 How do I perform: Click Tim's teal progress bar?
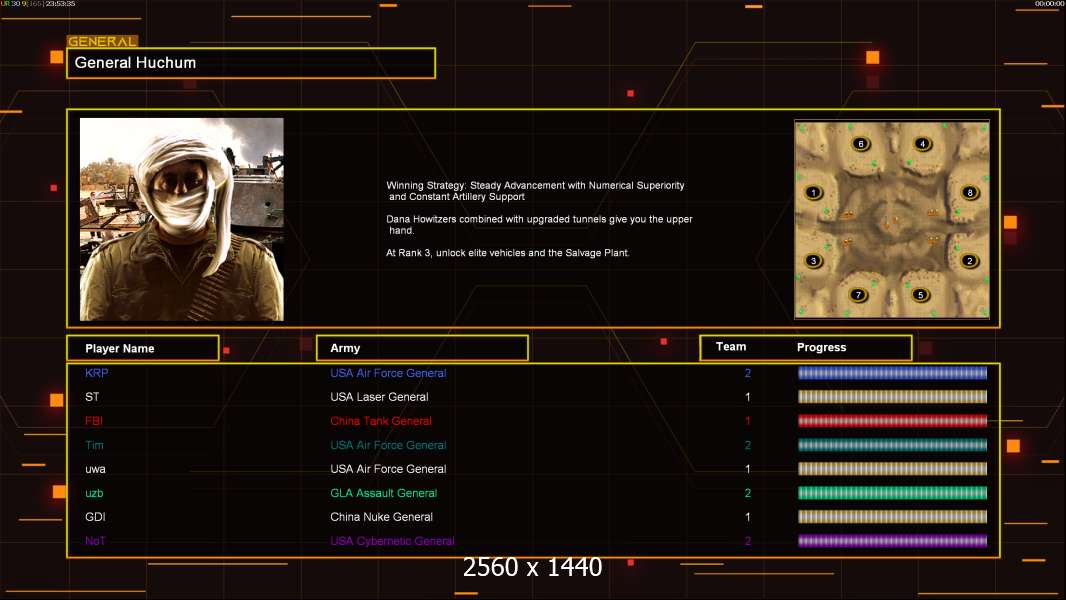[x=893, y=445]
